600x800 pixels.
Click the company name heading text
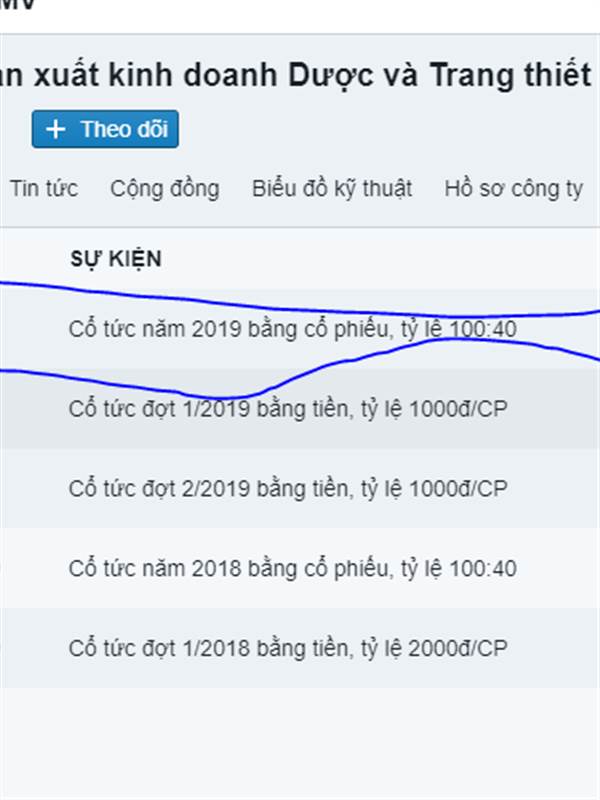click(x=296, y=76)
